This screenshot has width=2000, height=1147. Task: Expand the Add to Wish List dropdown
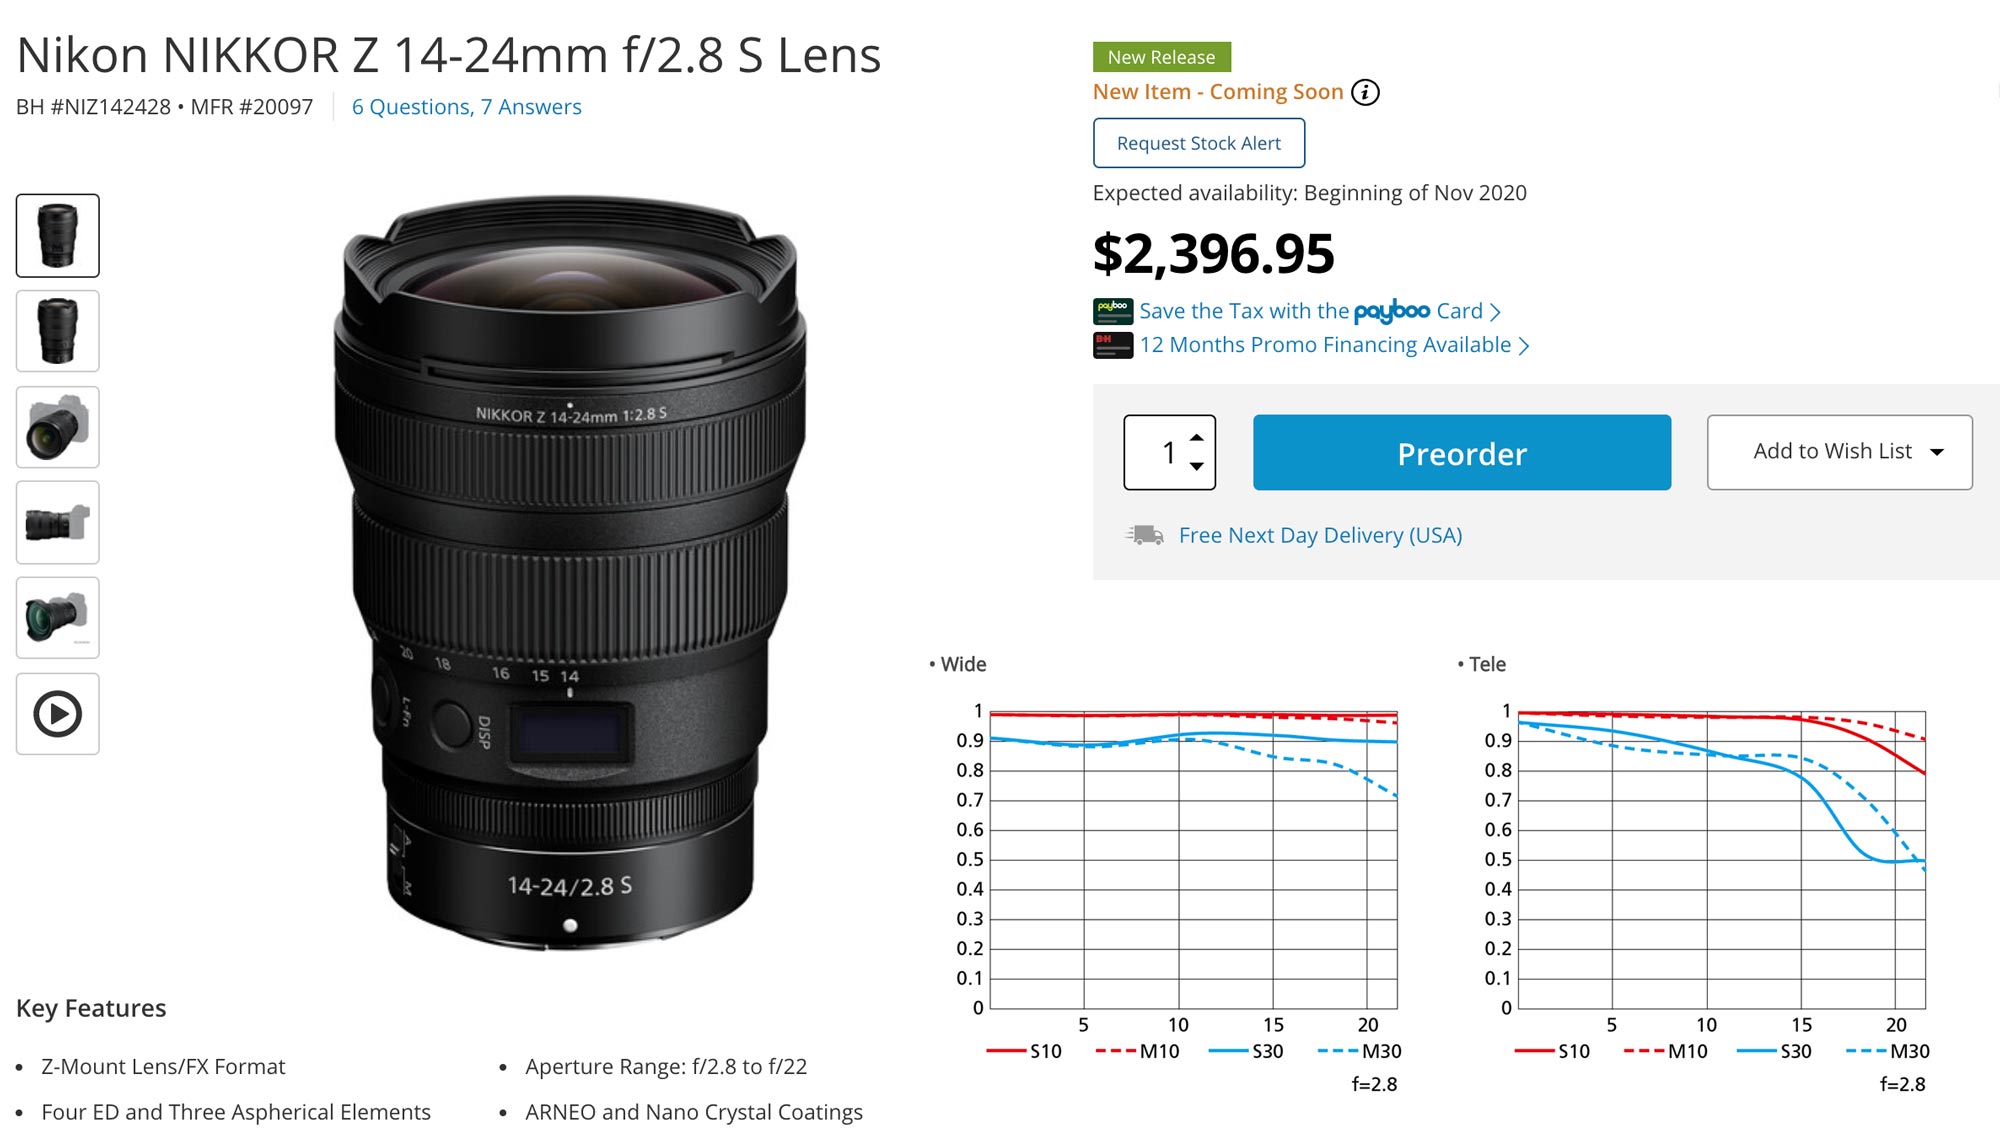point(1937,452)
